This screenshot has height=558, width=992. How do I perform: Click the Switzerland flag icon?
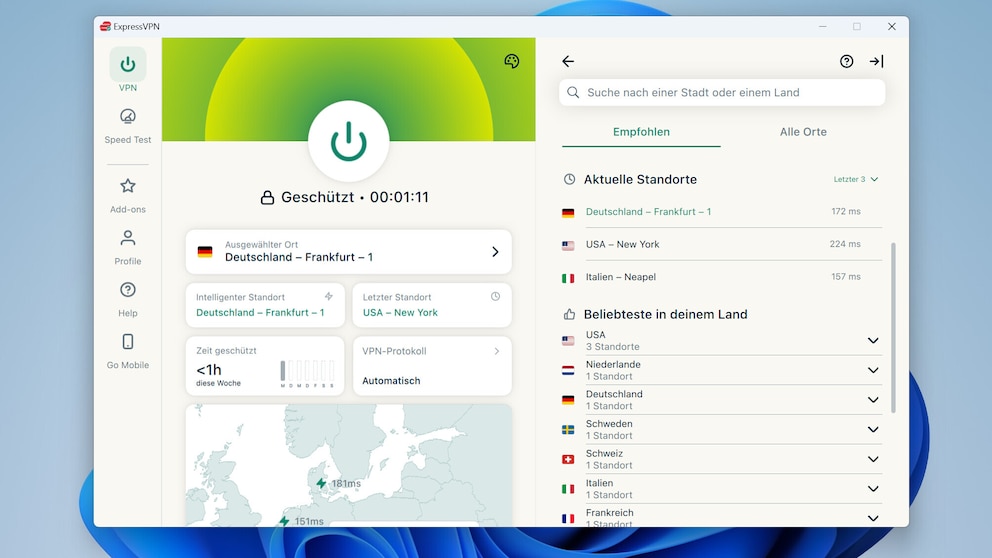coord(568,459)
